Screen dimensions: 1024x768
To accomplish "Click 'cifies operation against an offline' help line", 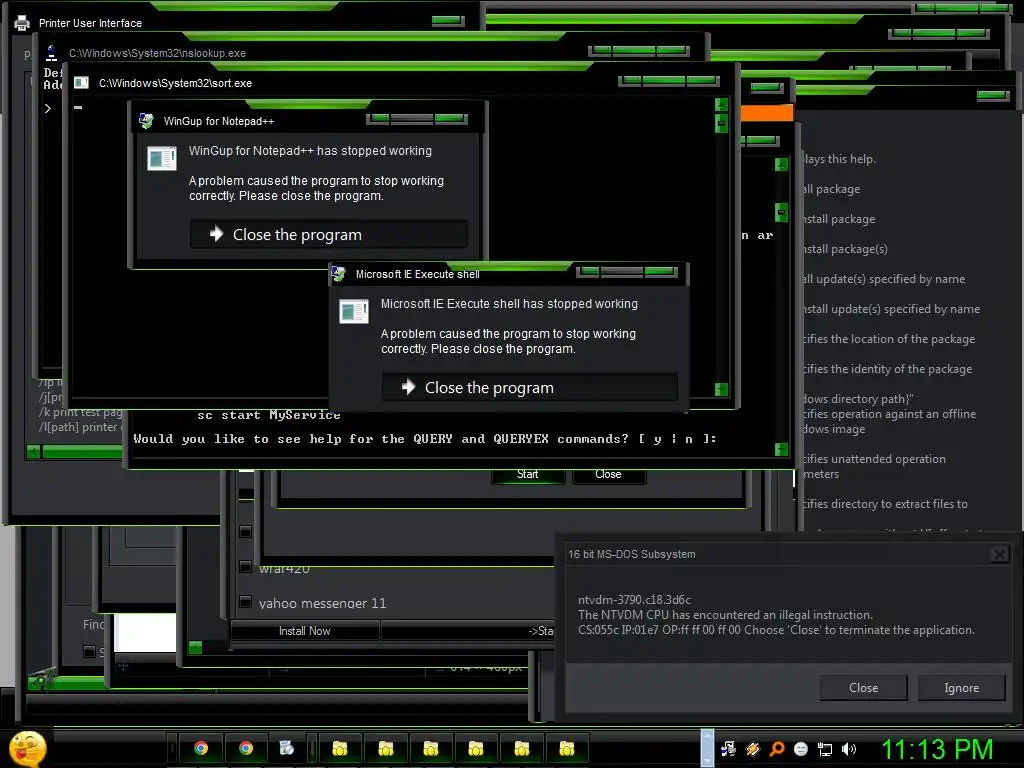I will click(x=889, y=414).
